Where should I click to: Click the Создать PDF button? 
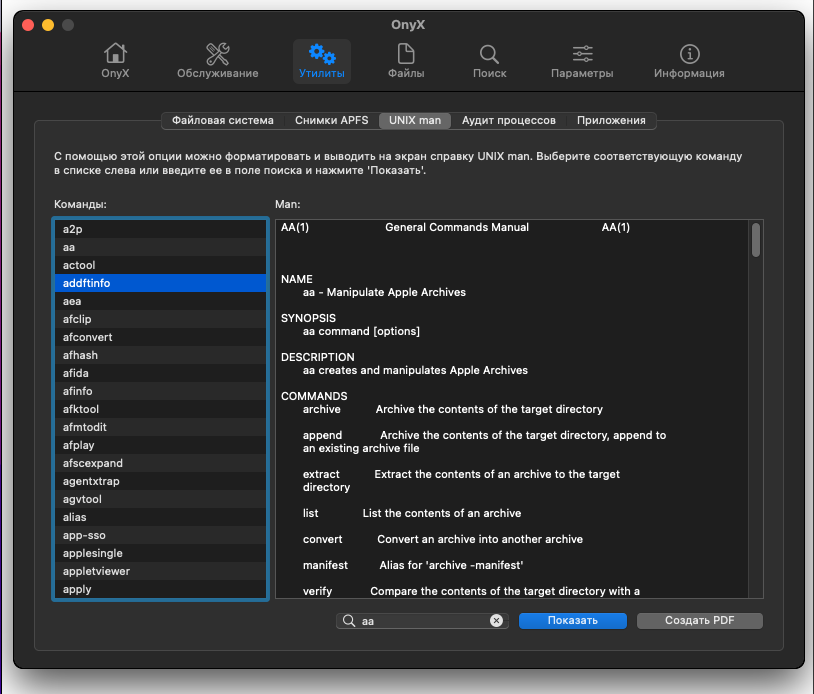point(699,621)
